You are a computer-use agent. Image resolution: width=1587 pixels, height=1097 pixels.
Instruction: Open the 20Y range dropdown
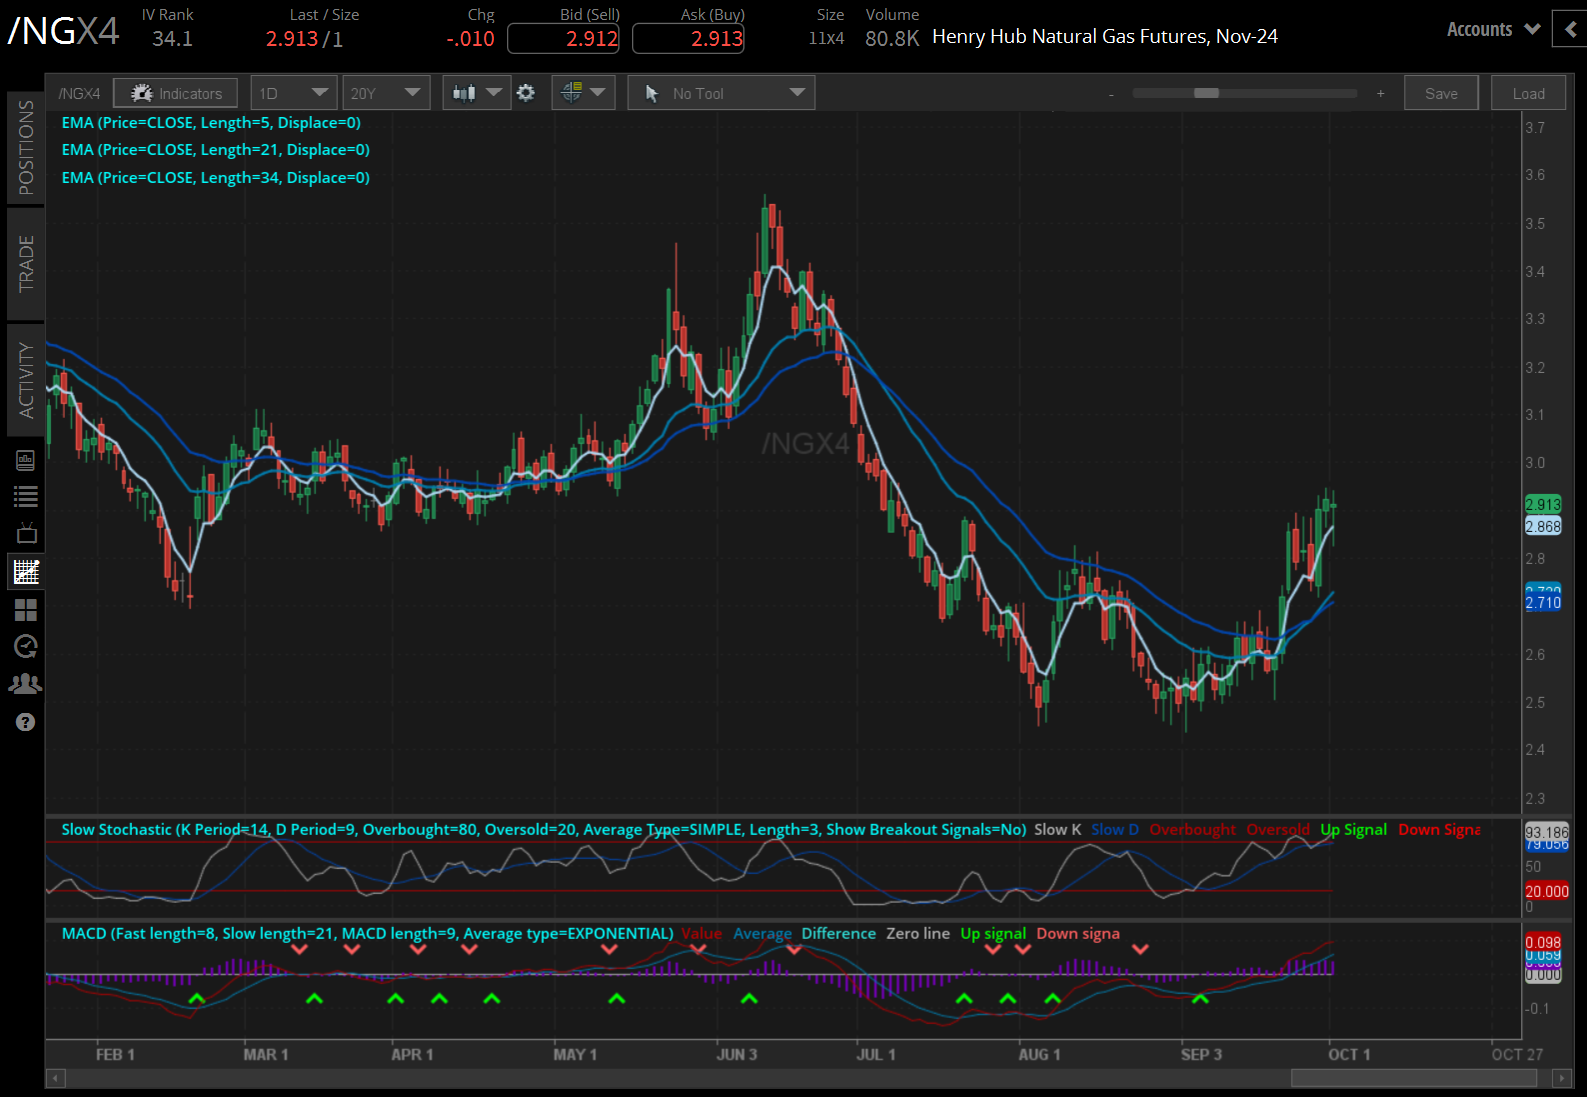[x=386, y=93]
